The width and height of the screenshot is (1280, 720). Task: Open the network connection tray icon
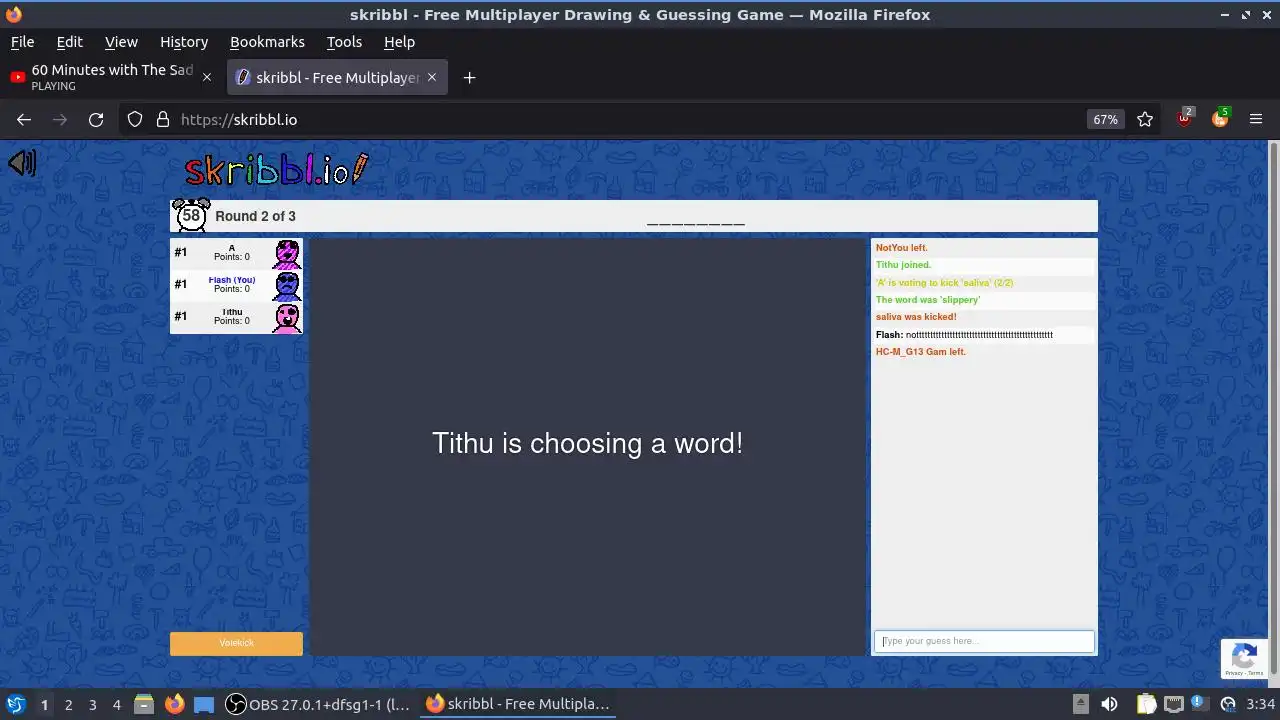click(1174, 704)
